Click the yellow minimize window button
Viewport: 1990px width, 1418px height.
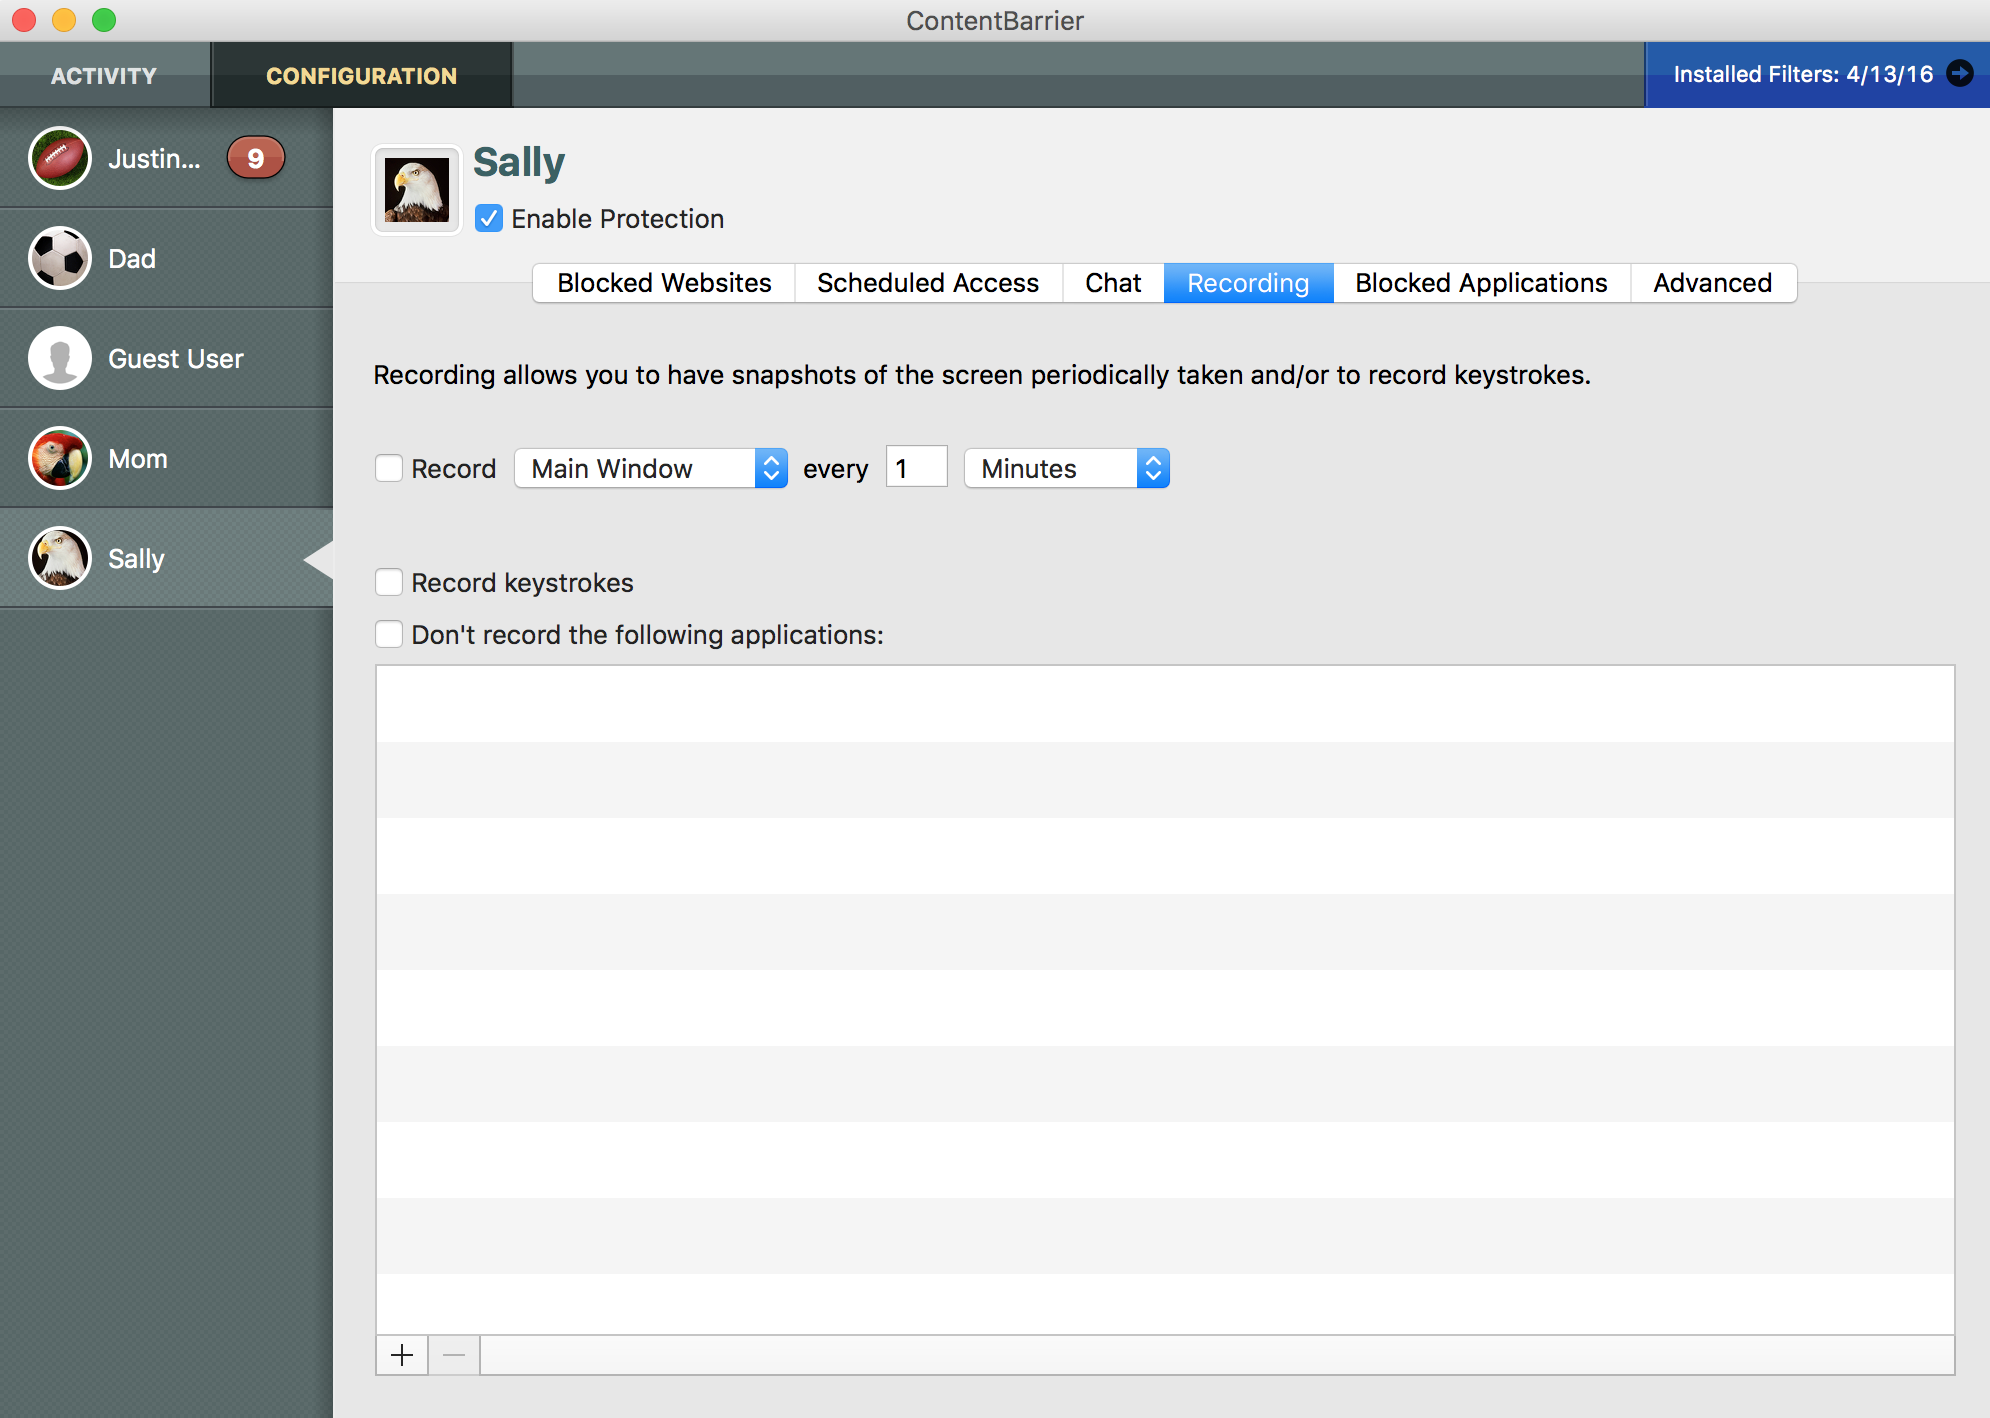coord(64,20)
